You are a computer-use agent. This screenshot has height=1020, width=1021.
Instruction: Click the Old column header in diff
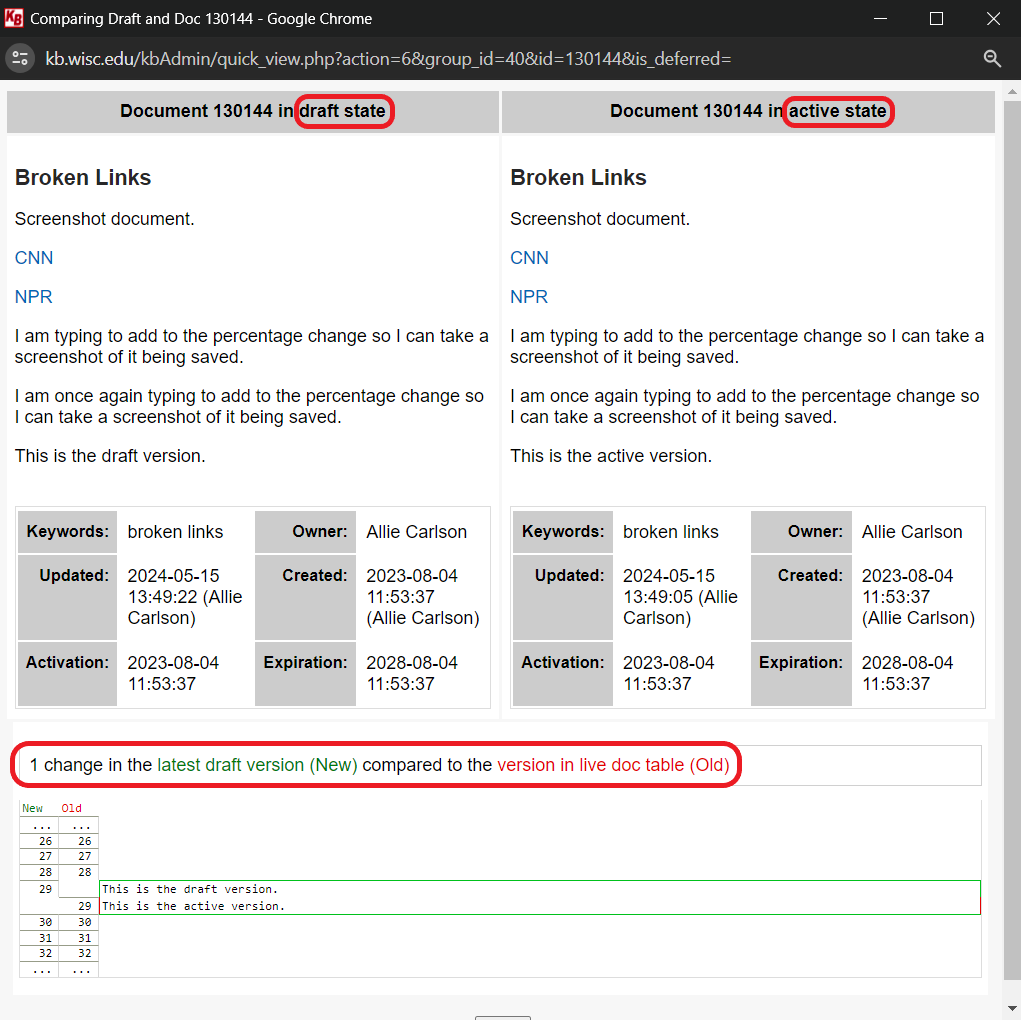[x=72, y=808]
